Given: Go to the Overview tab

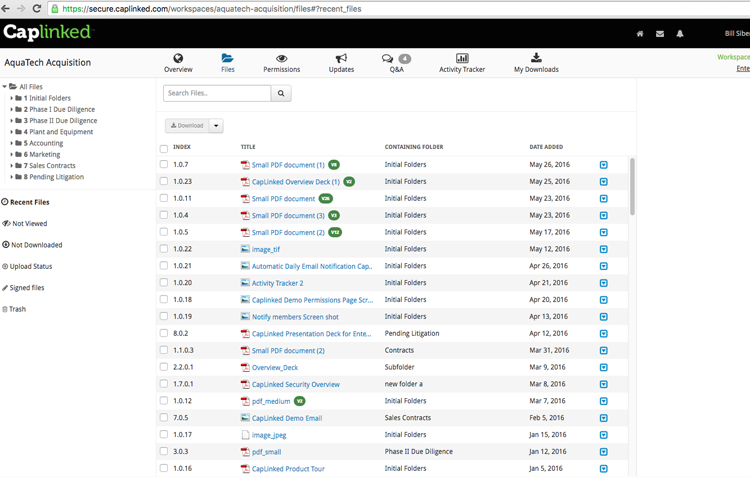Looking at the screenshot, I should [178, 63].
